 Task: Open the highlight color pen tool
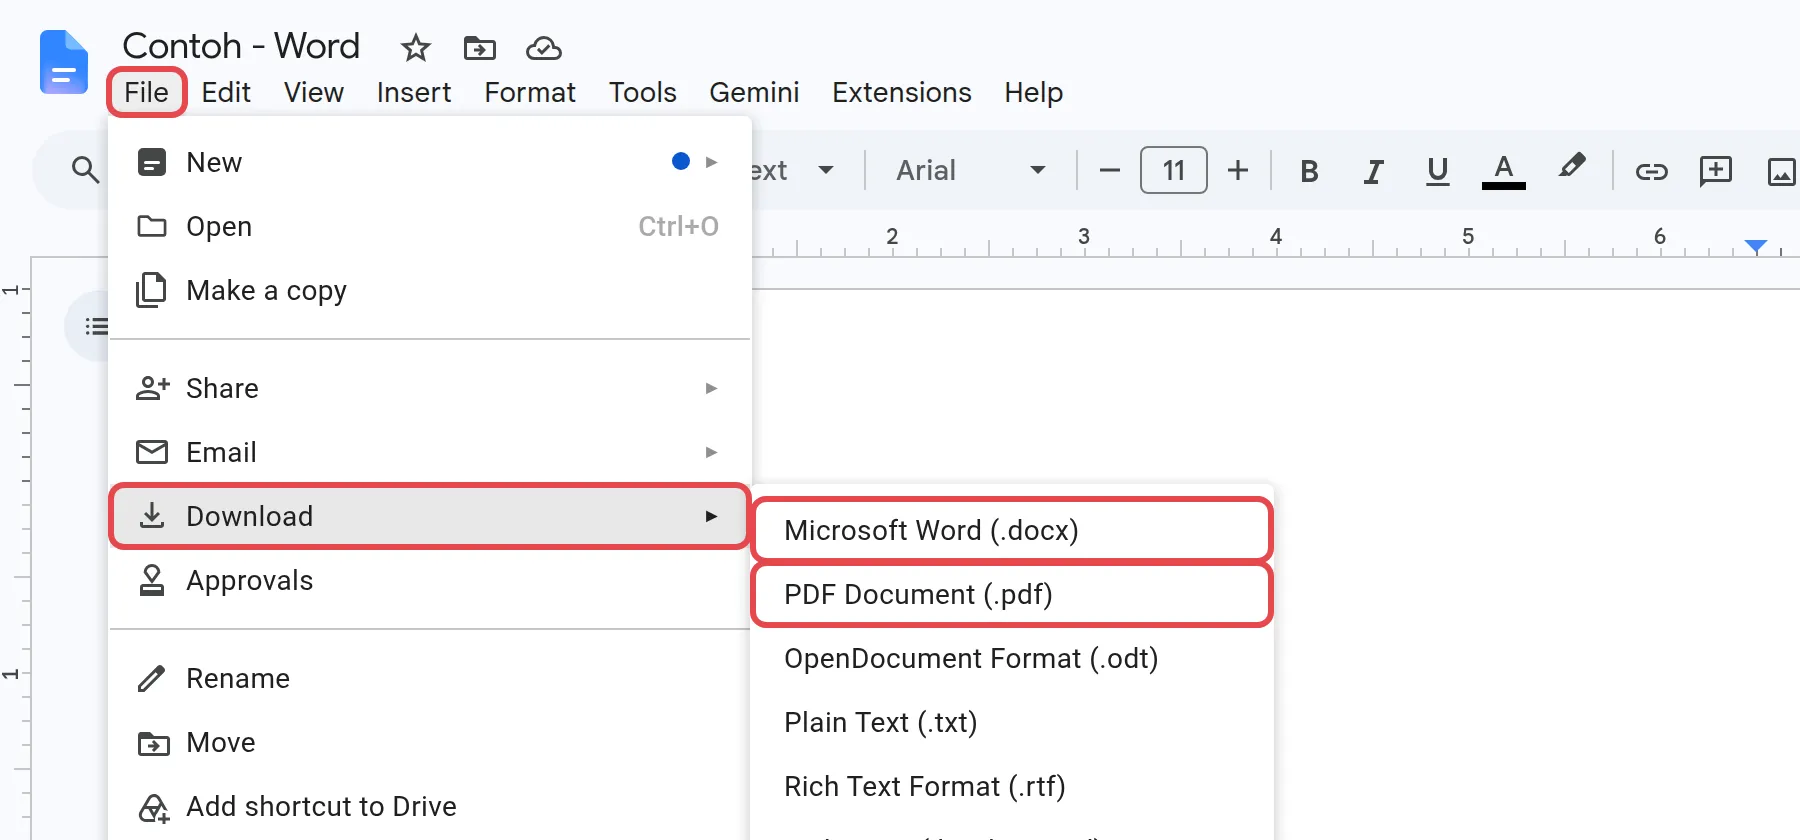click(x=1571, y=167)
